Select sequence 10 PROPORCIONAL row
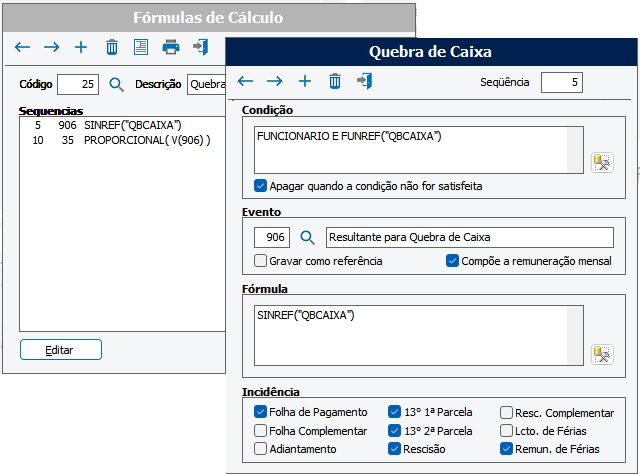Viewport: 640px width, 474px height. coord(120,141)
